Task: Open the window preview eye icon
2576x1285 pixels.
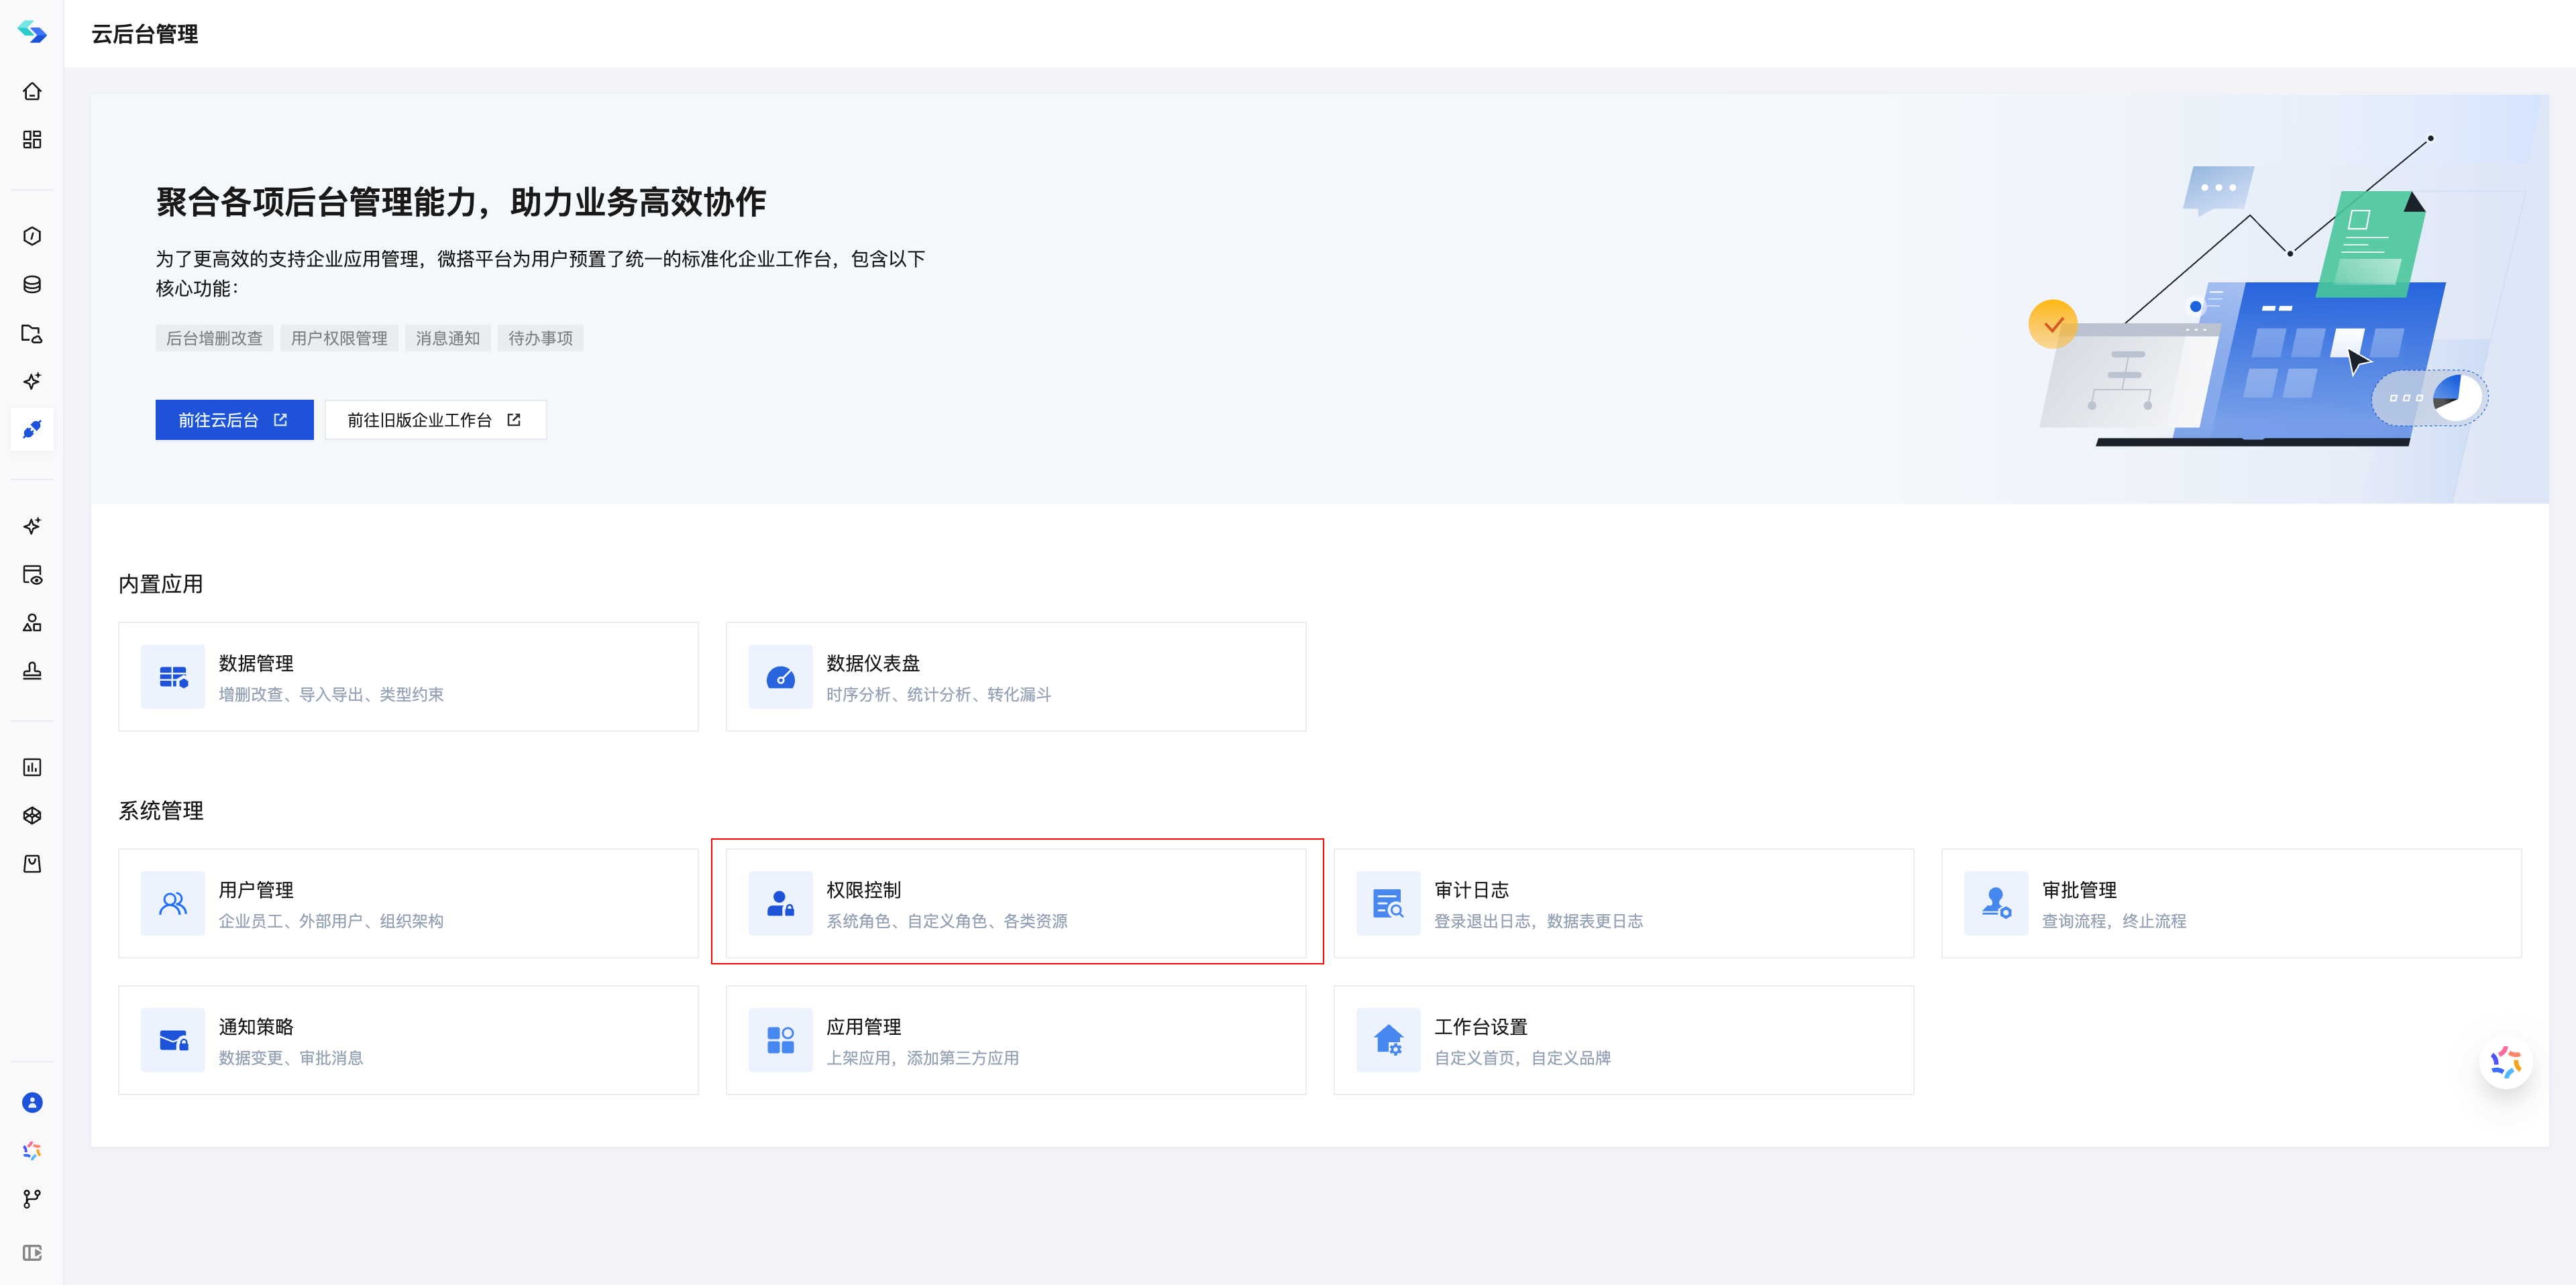Action: coord(32,574)
